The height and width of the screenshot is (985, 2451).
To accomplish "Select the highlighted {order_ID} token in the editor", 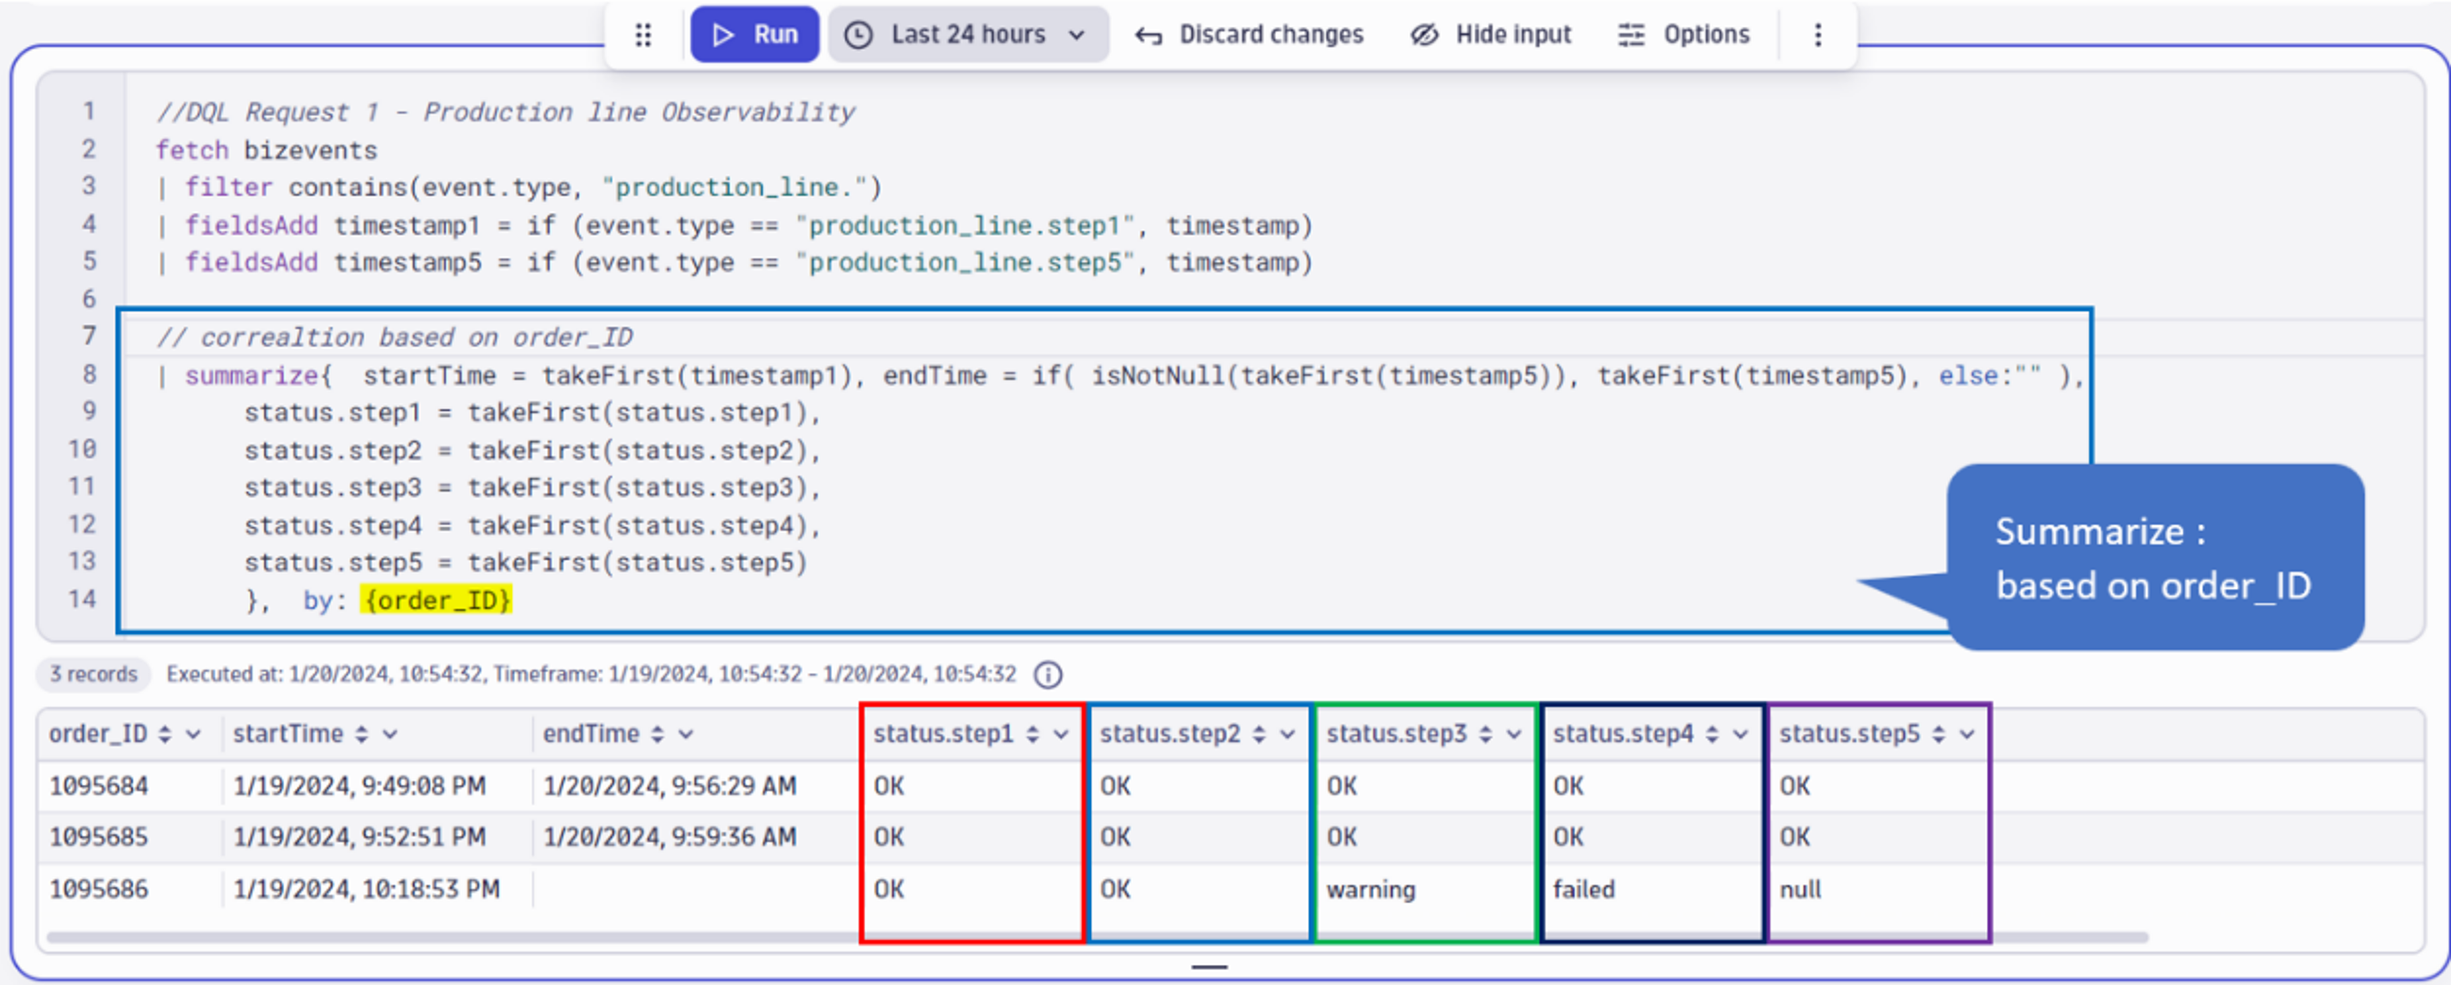I will pos(437,600).
